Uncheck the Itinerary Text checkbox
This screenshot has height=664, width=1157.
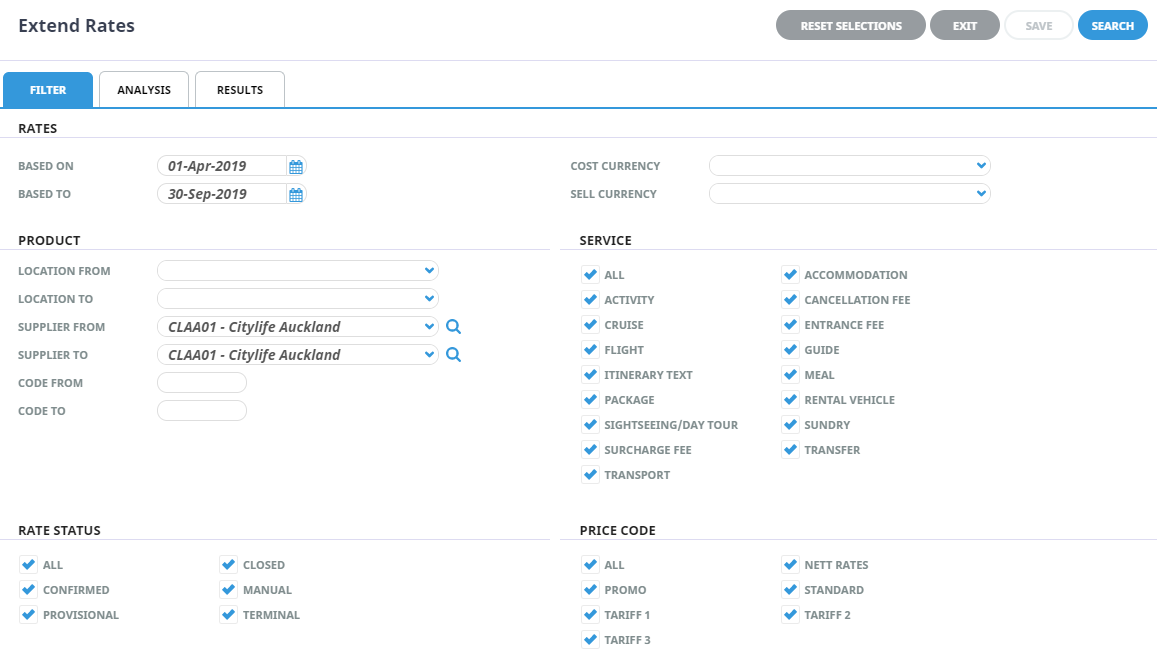(590, 376)
